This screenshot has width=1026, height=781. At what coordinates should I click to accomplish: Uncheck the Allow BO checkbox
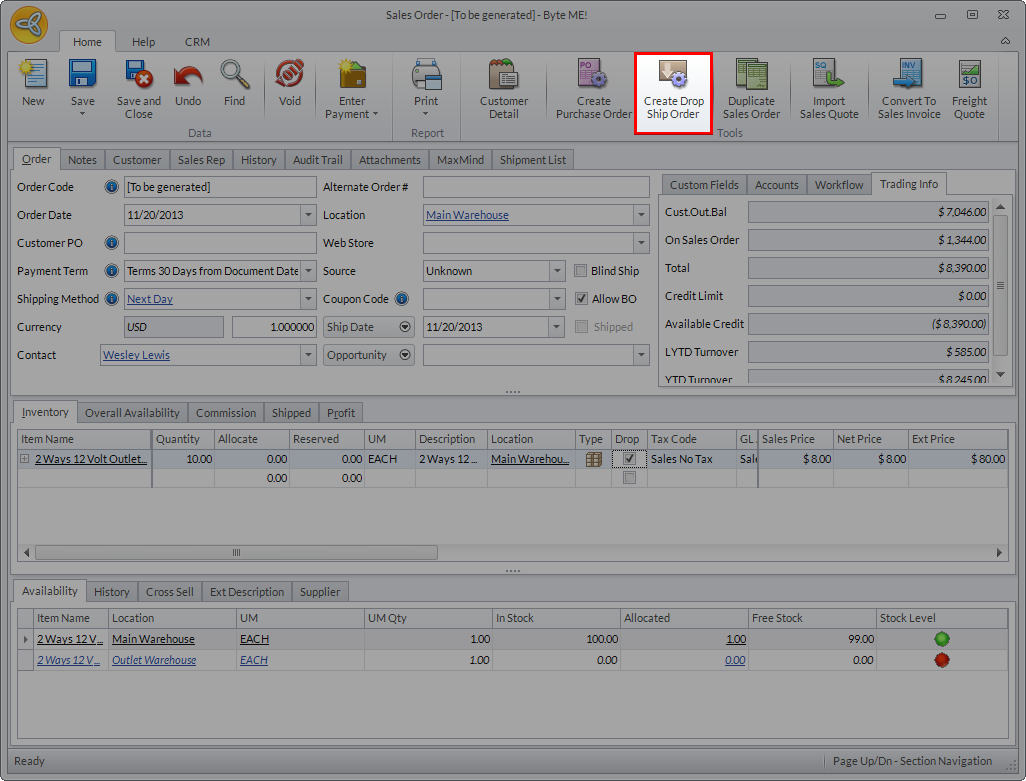click(x=582, y=299)
